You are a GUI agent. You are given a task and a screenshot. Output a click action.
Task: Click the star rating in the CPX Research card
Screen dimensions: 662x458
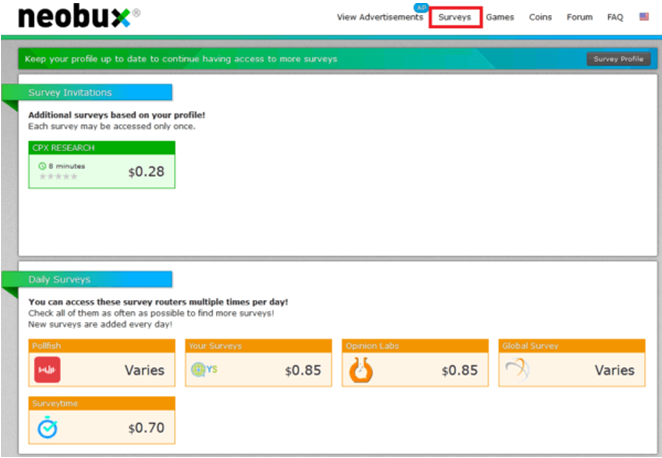pyautogui.click(x=59, y=176)
